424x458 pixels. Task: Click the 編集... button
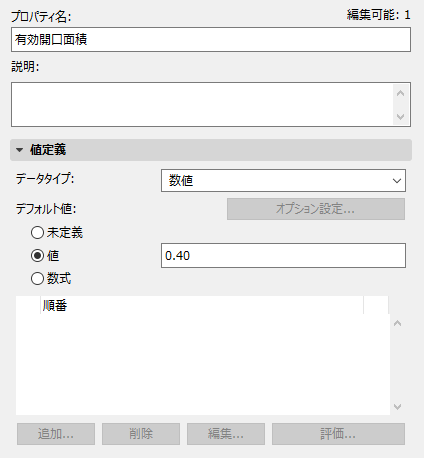[x=226, y=434]
